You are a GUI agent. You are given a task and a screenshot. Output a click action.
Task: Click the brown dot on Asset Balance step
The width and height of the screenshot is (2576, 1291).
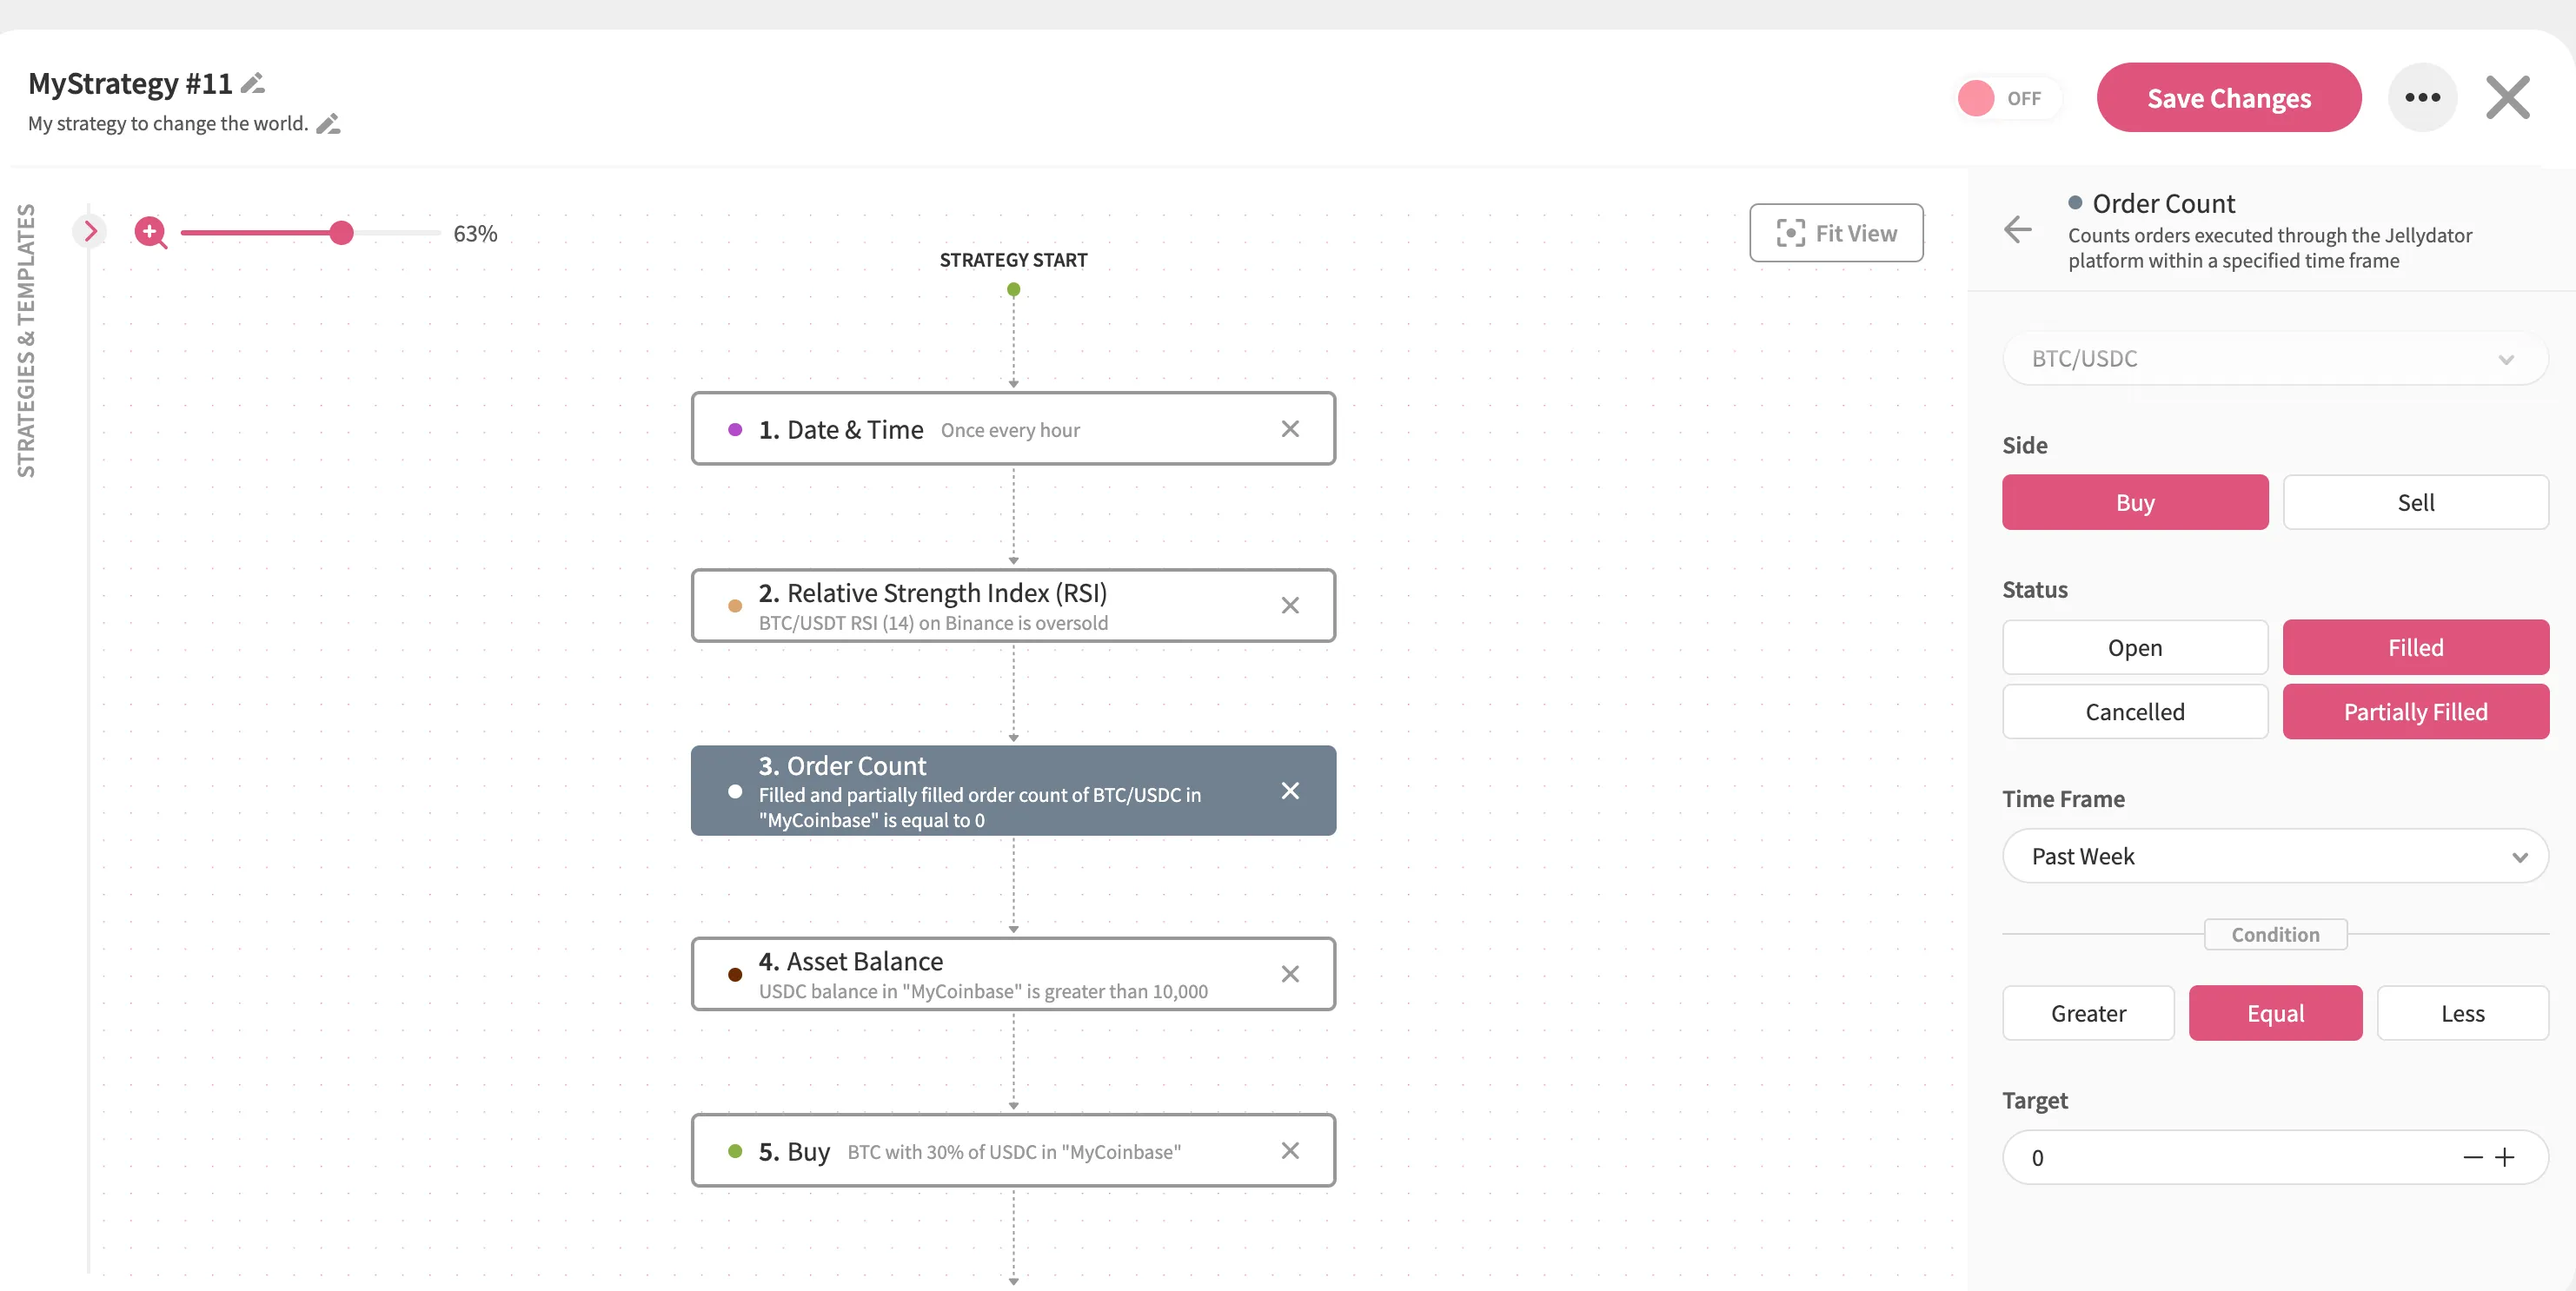pyautogui.click(x=735, y=974)
